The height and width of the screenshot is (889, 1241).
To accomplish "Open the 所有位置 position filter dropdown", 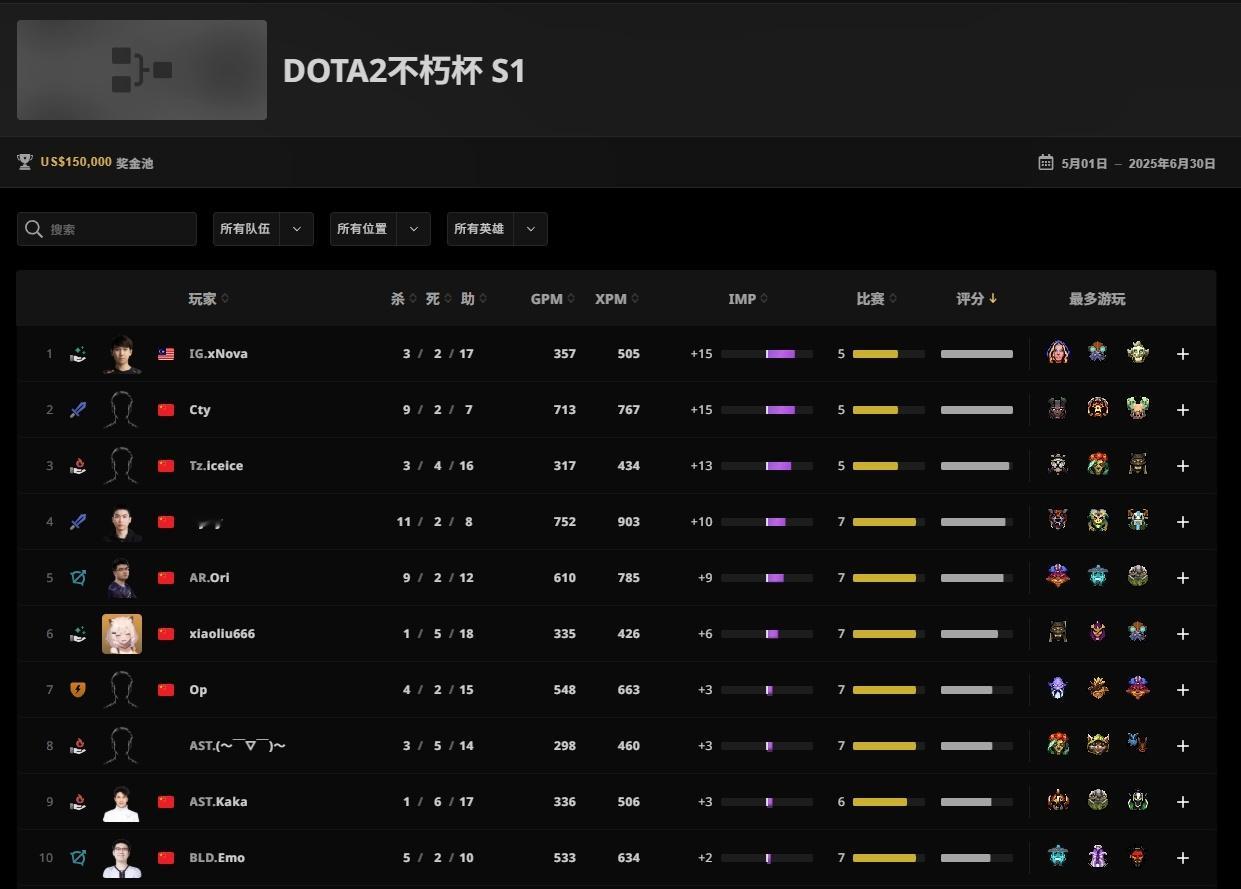I will [x=380, y=229].
